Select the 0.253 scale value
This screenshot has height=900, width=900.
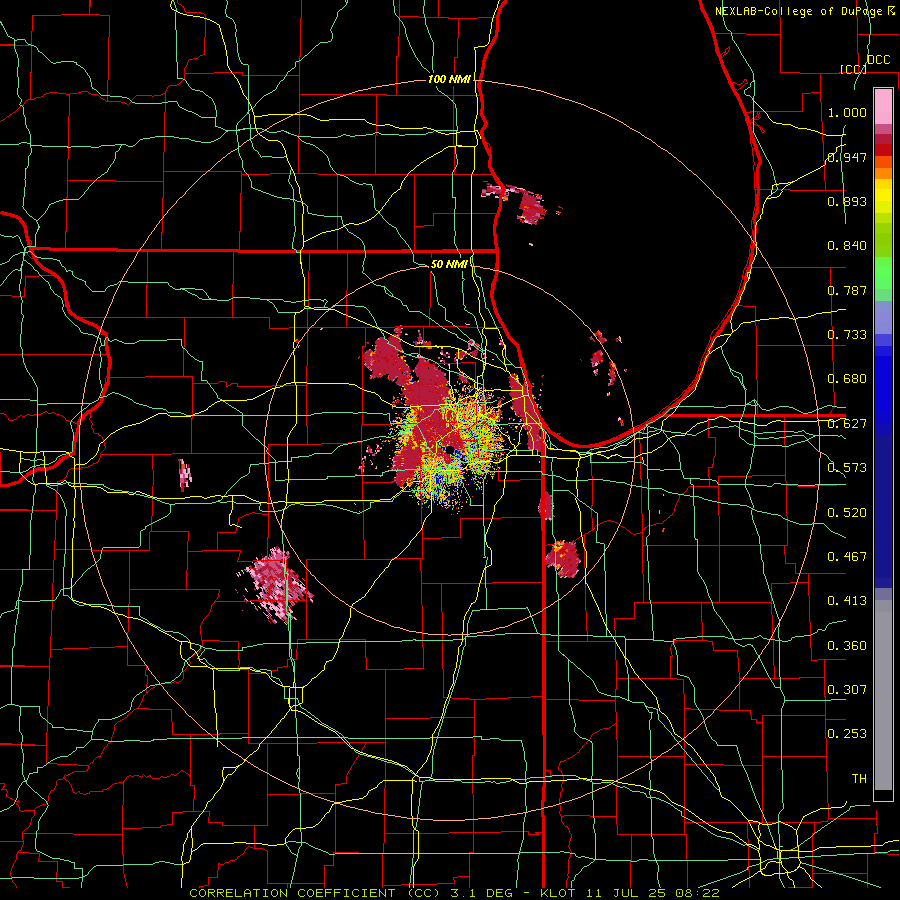tap(847, 734)
